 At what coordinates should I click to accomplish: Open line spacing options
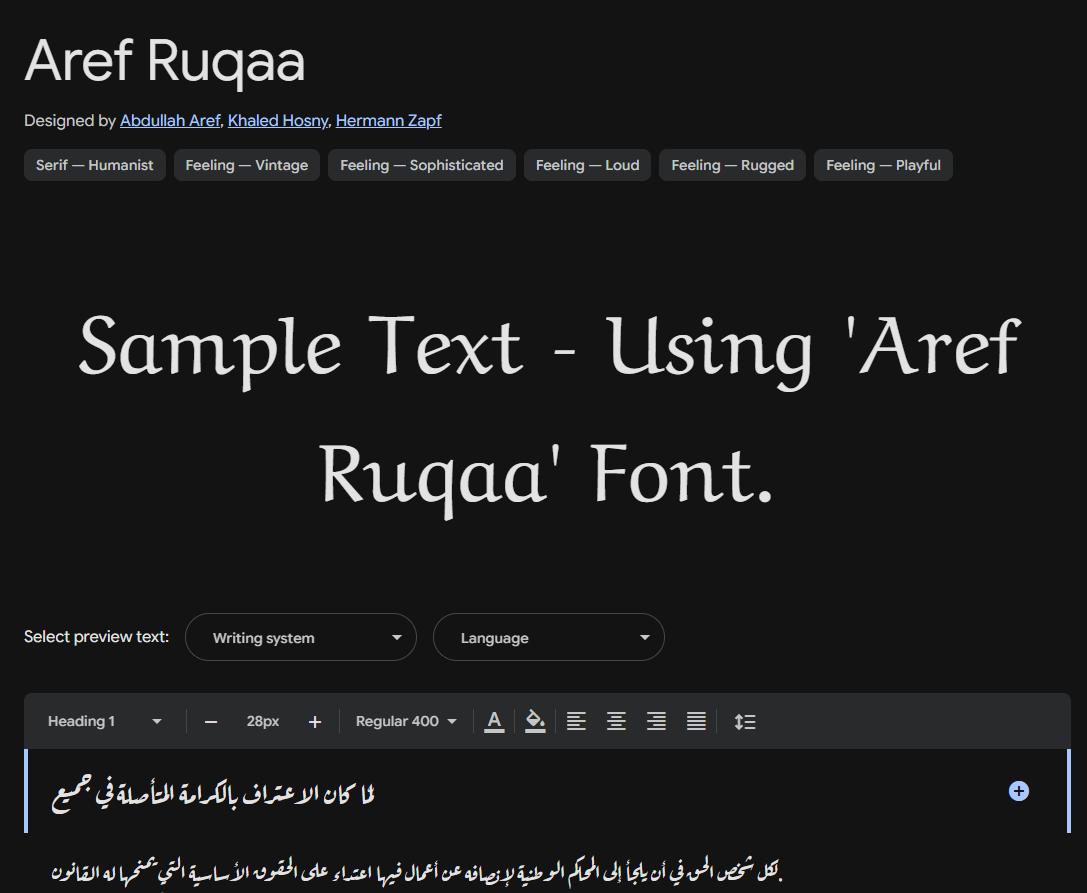pos(745,722)
